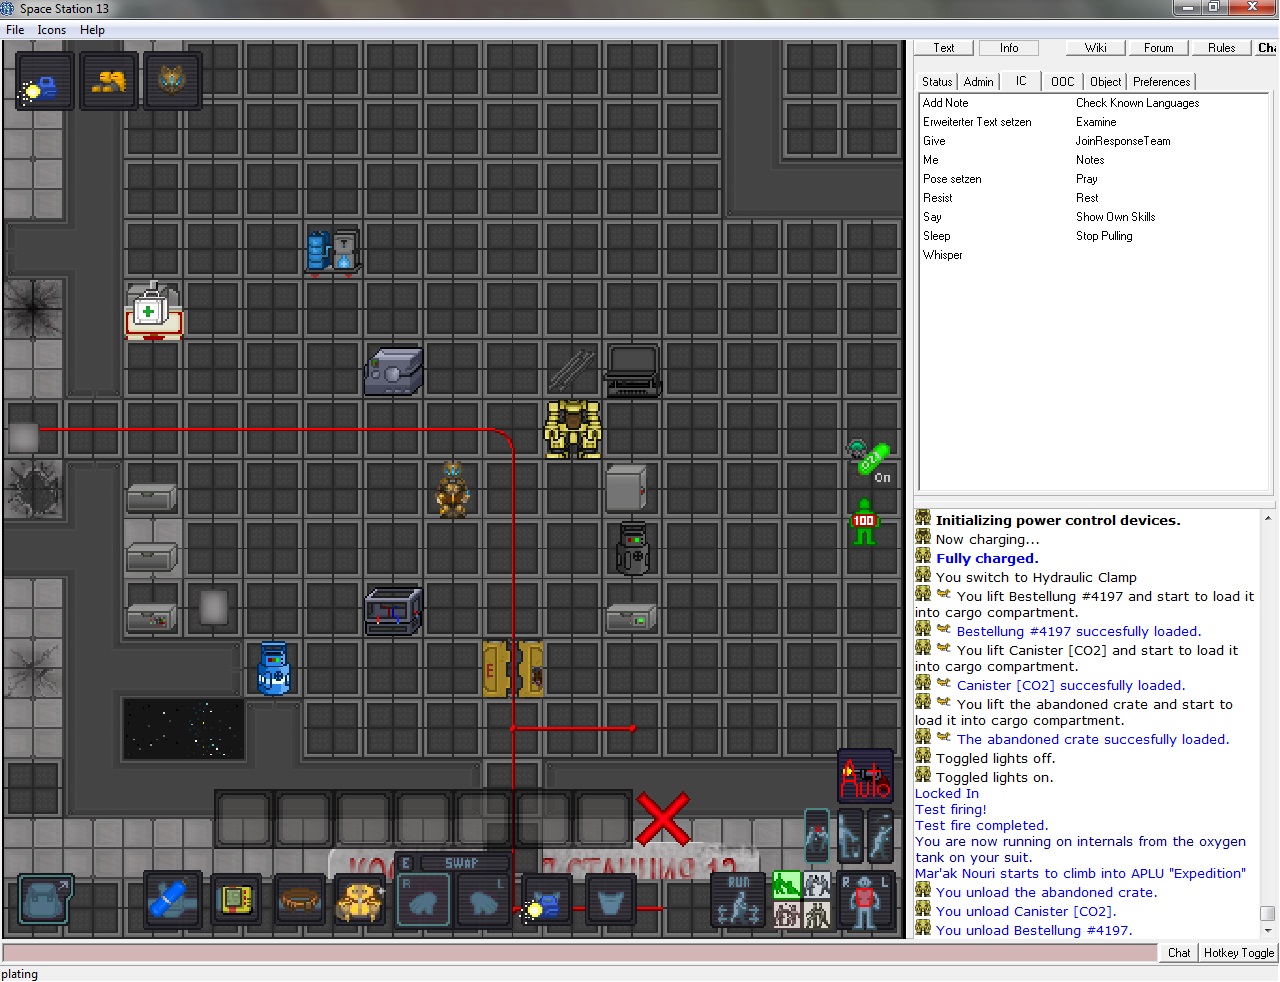
Task: Click the body target zone doll
Action: (865, 900)
